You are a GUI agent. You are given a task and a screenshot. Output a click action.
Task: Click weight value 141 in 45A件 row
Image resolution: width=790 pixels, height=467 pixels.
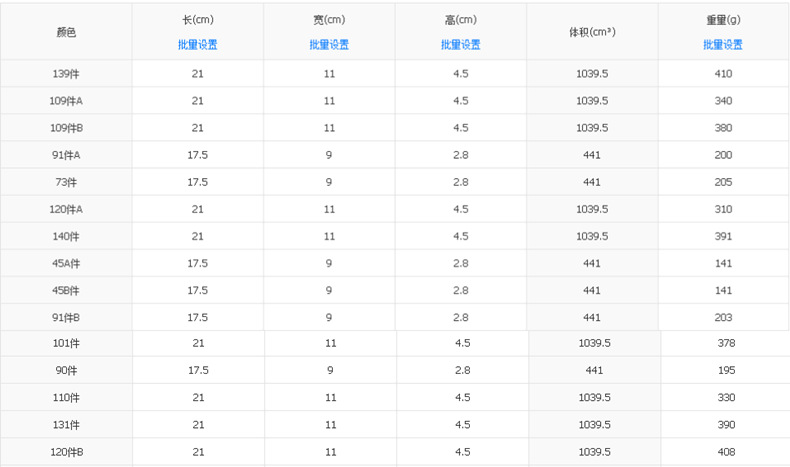pyautogui.click(x=723, y=263)
